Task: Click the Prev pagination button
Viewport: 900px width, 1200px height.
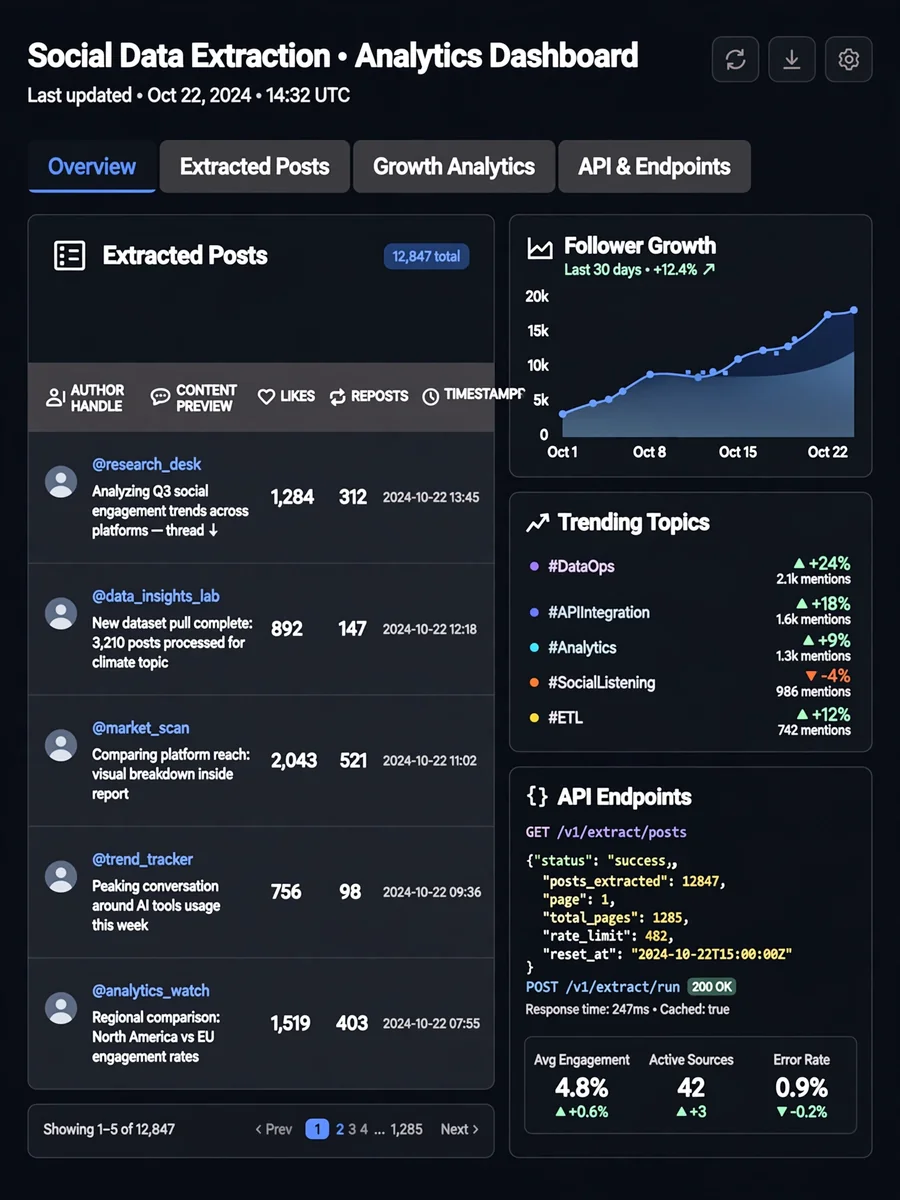Action: point(273,1129)
